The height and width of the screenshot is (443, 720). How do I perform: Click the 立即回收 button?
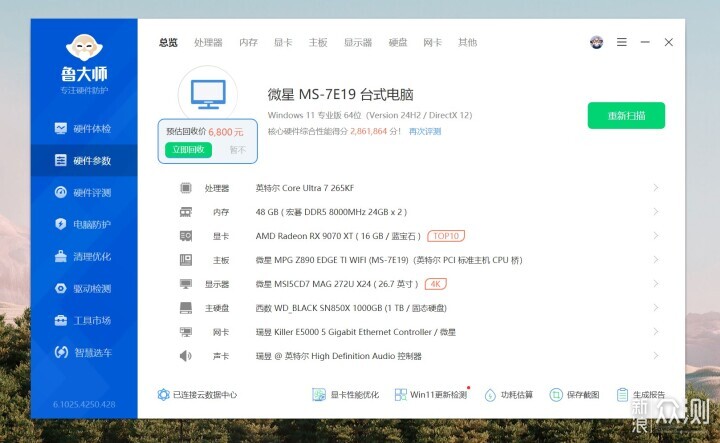(188, 150)
